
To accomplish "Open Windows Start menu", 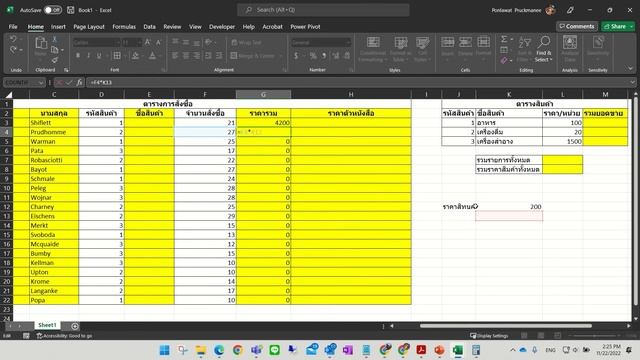I will click(x=164, y=350).
